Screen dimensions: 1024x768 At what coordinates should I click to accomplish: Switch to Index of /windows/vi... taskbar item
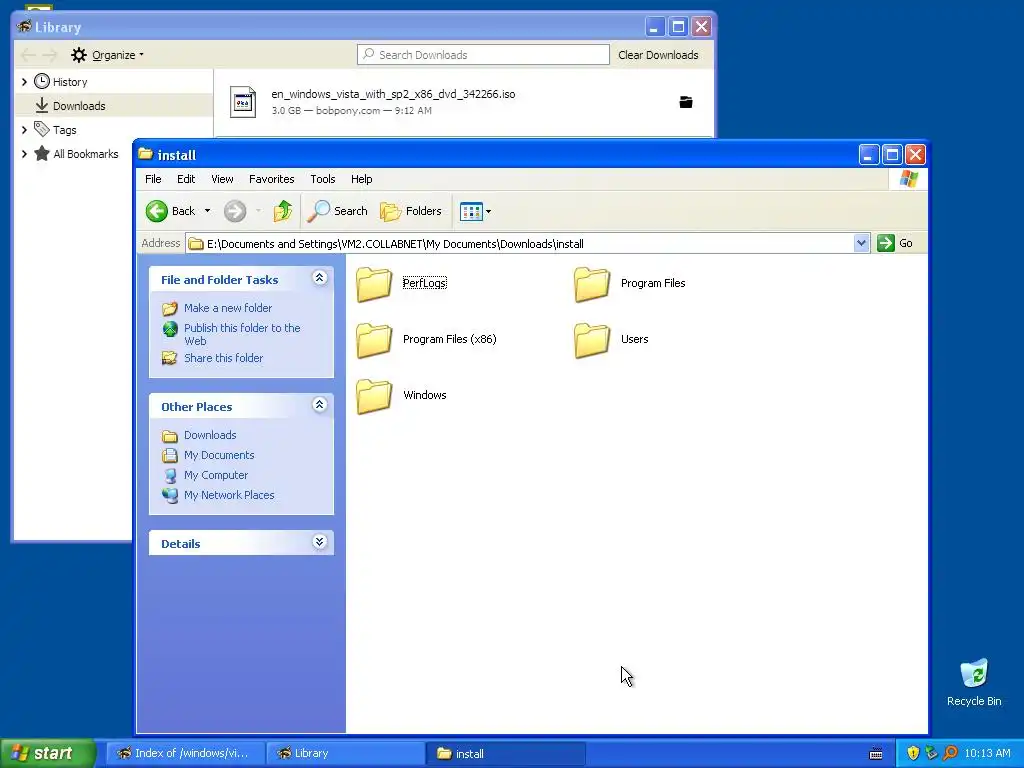point(186,753)
